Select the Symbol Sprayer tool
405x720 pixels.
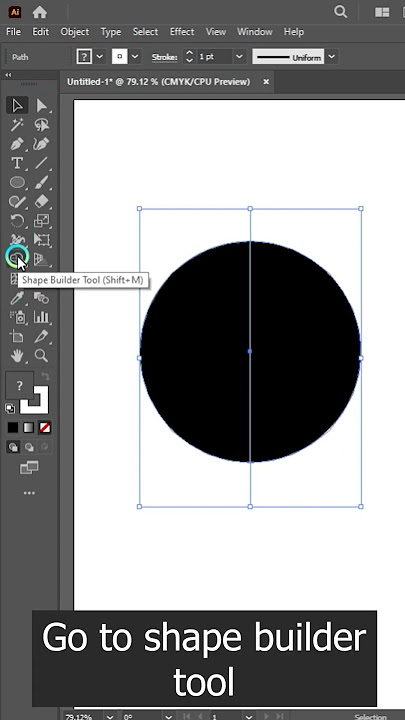(17, 317)
